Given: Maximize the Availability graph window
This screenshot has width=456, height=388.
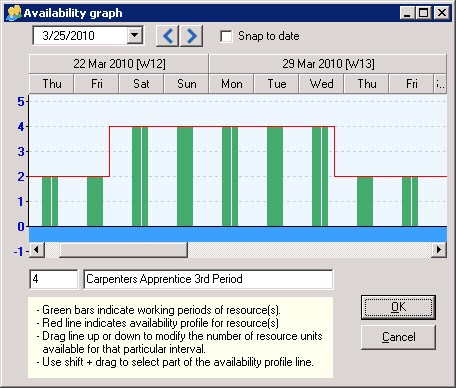Looking at the screenshot, I should (x=423, y=13).
